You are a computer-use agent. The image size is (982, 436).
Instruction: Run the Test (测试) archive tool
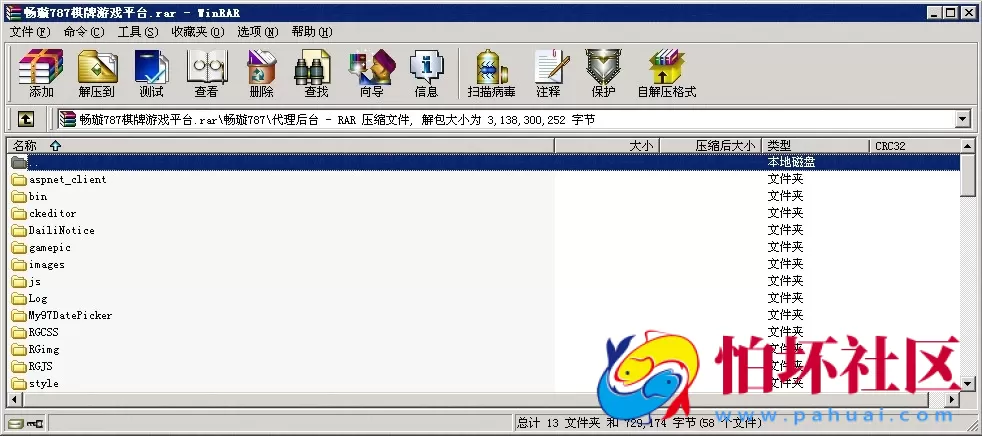click(152, 73)
